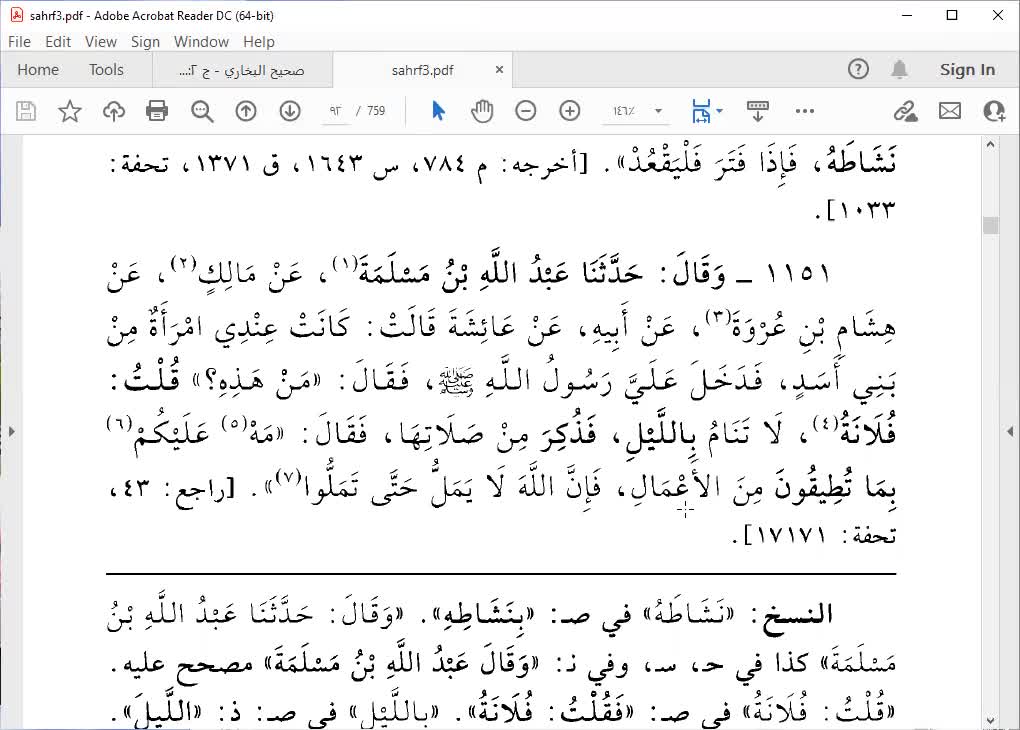Minimize the Acrobat Reader window

pyautogui.click(x=907, y=15)
